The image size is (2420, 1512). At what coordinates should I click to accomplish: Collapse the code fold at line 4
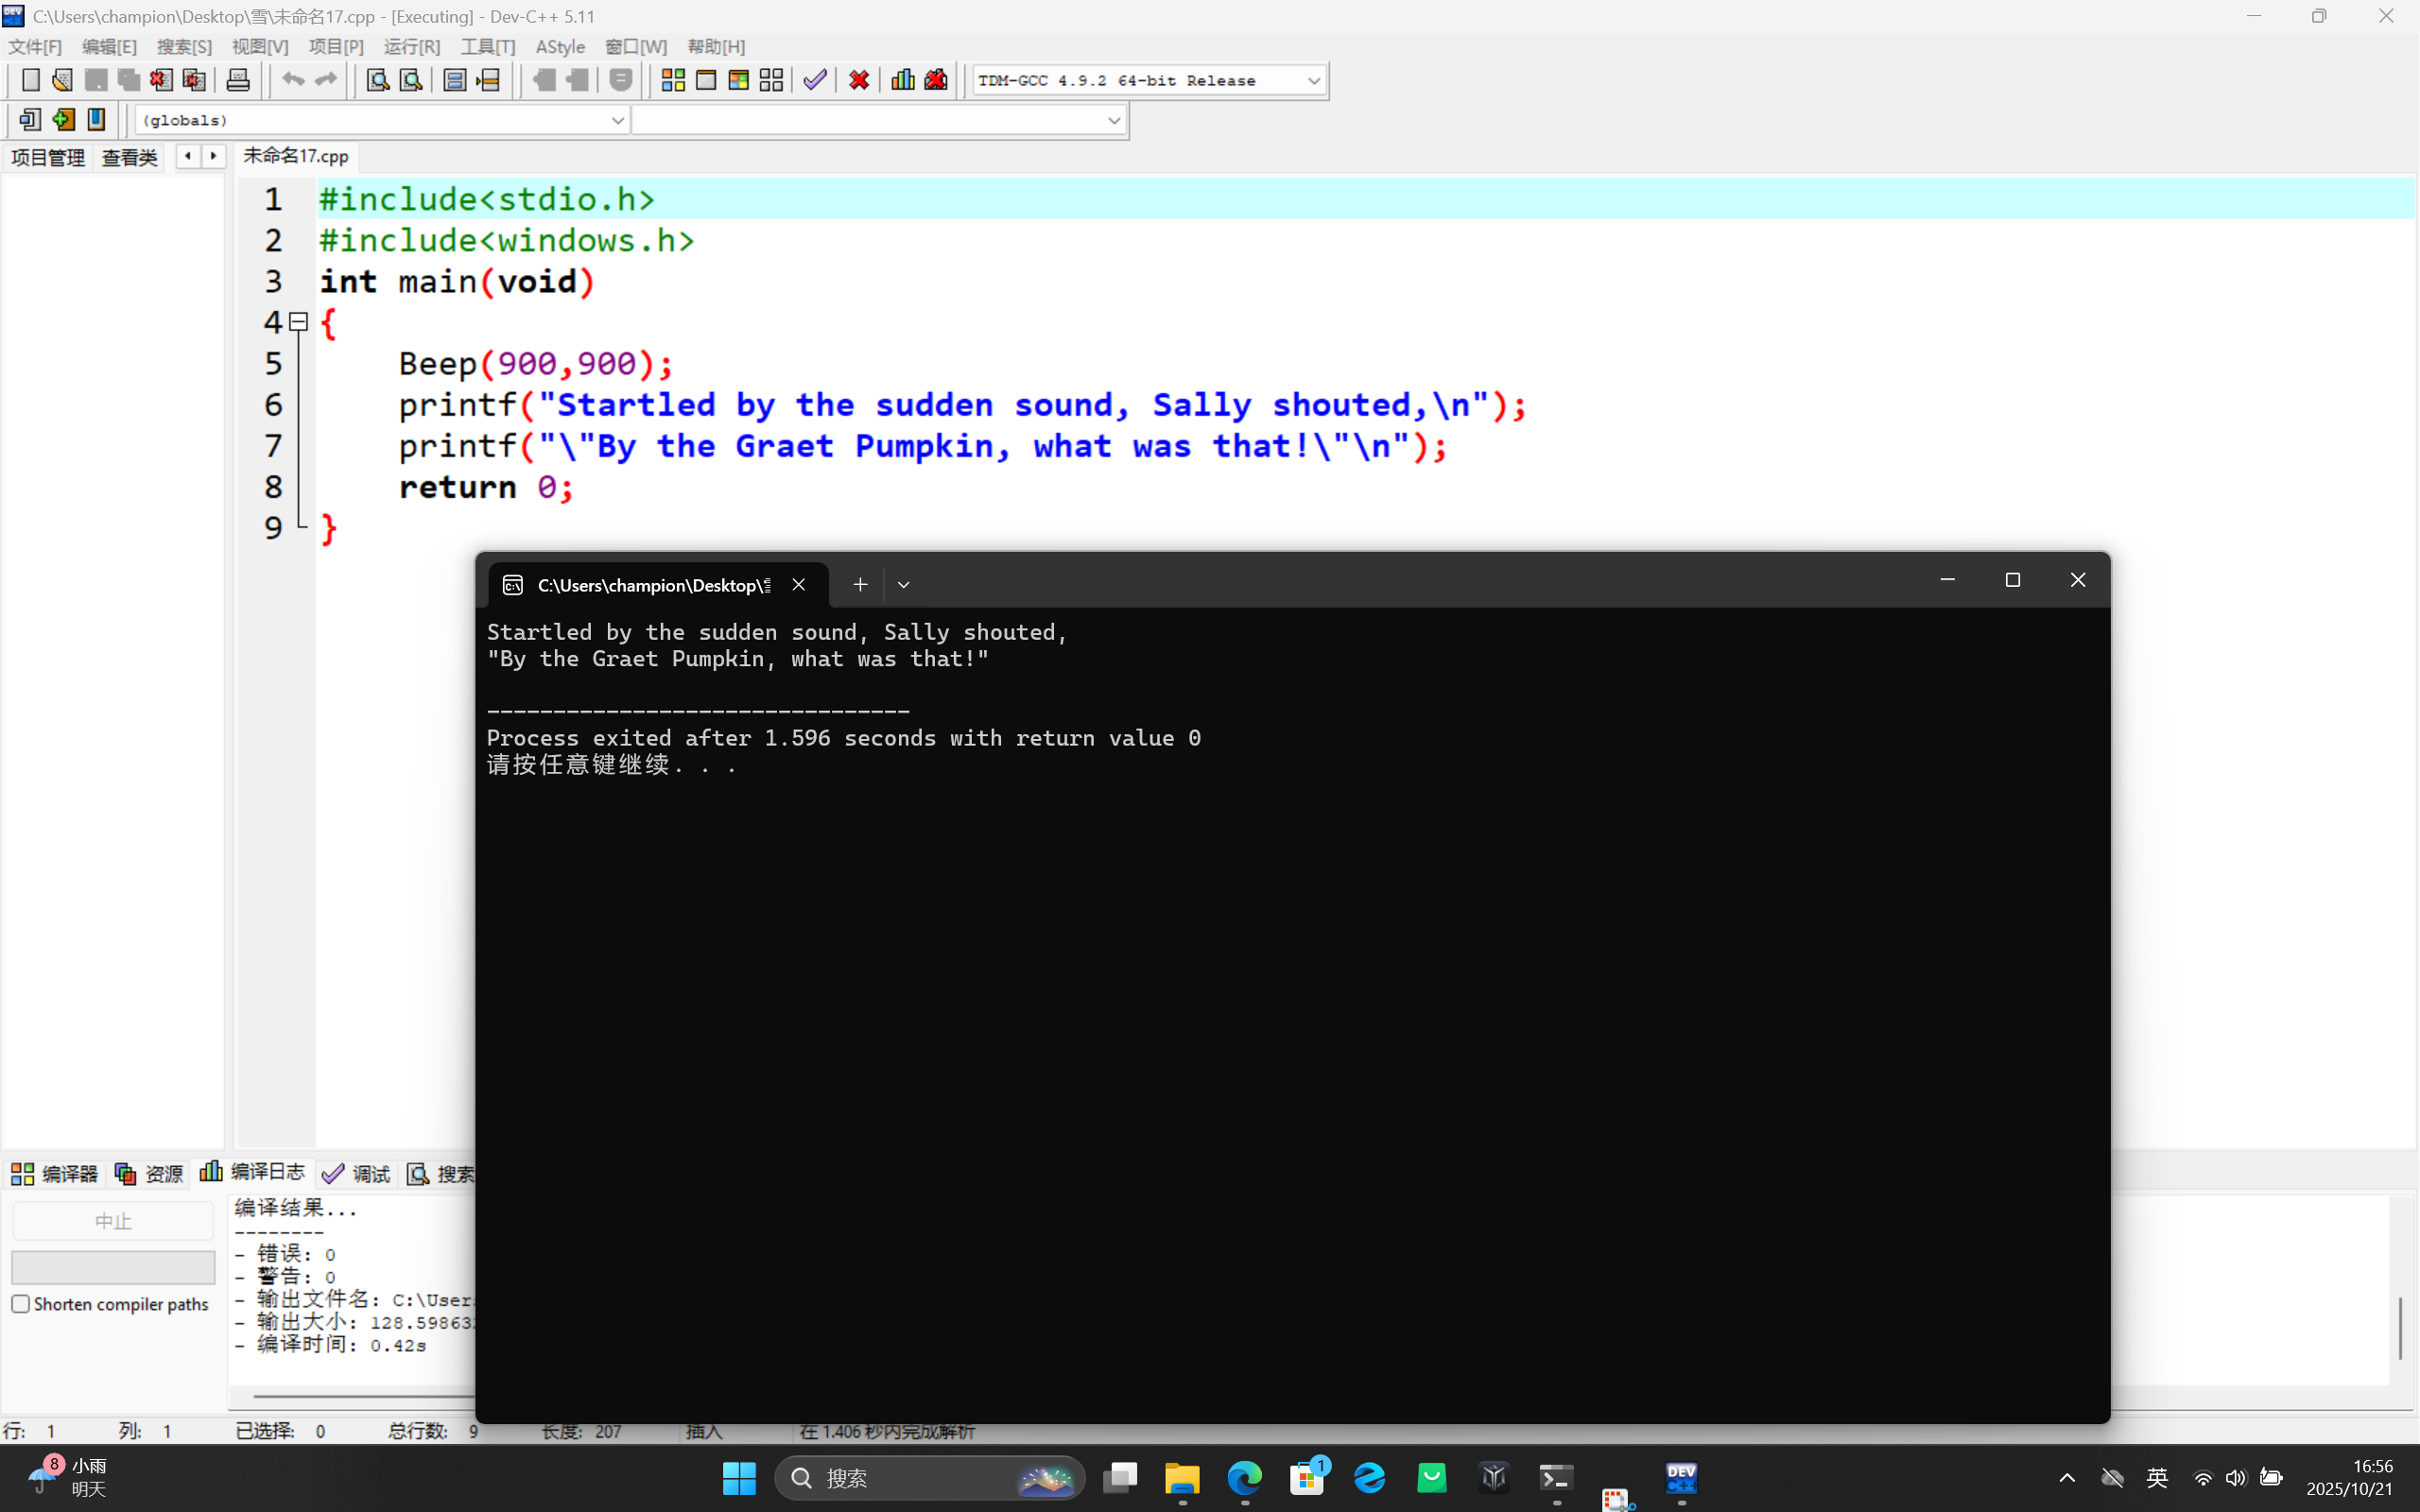298,322
